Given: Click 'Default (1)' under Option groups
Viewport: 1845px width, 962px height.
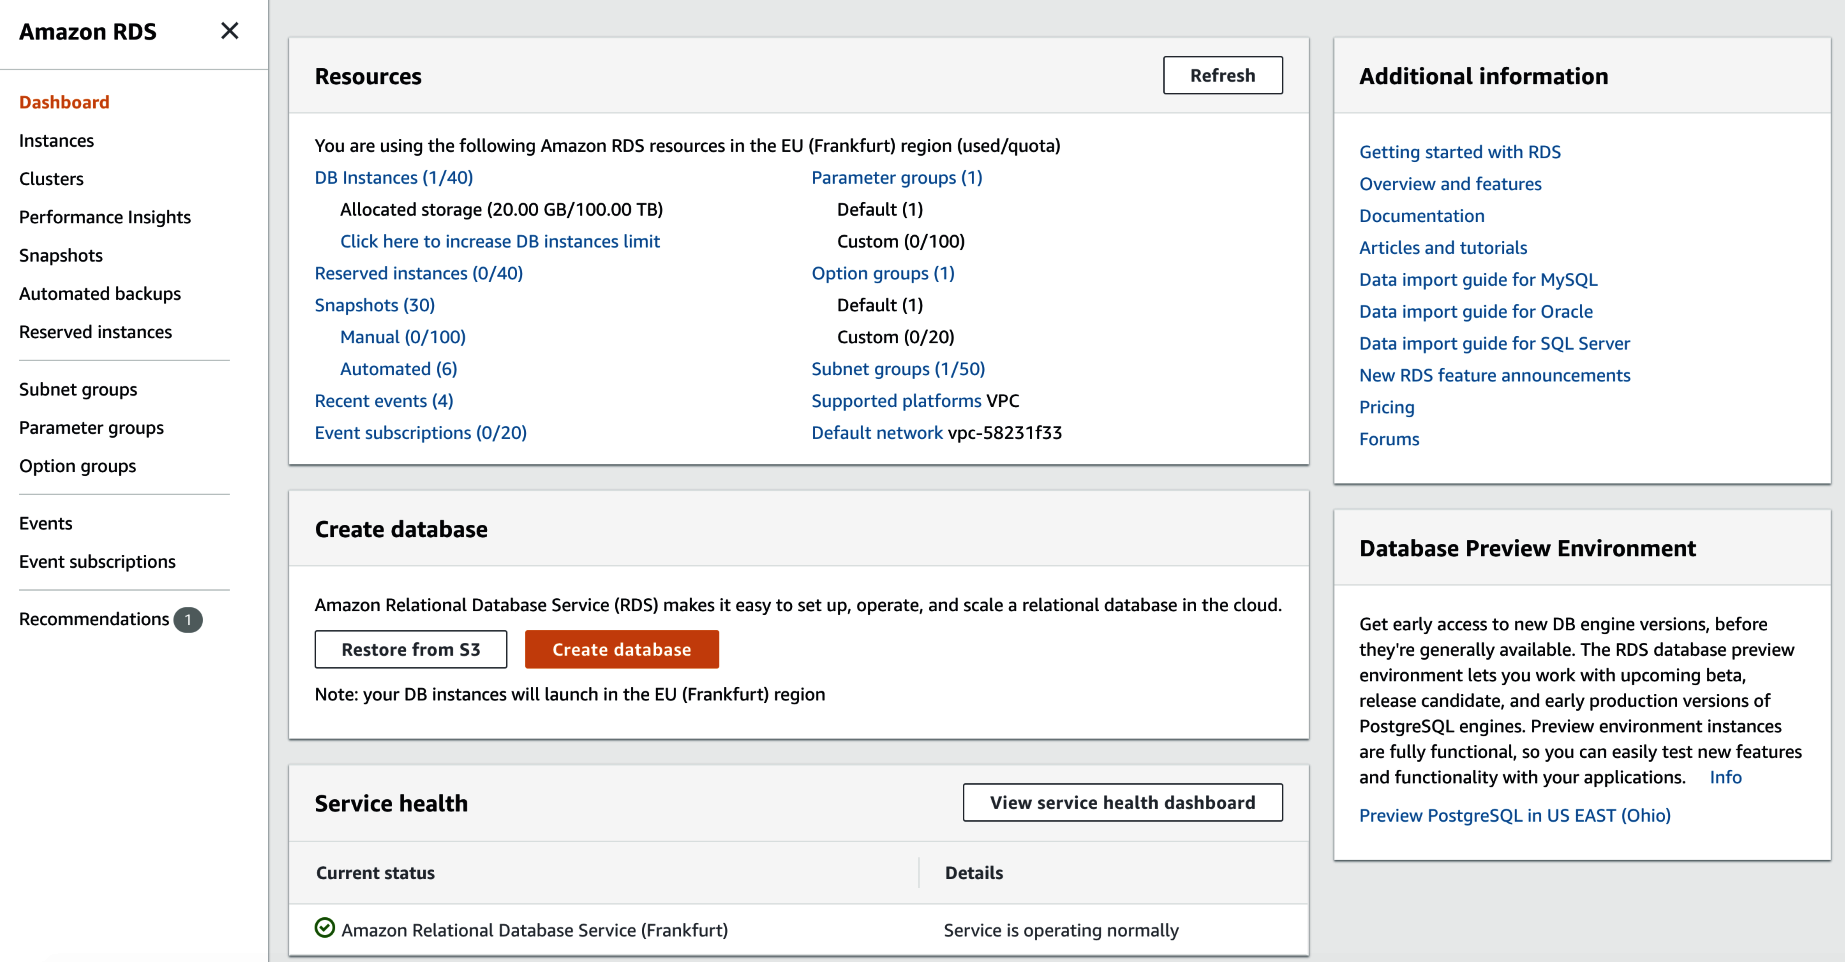Looking at the screenshot, I should point(880,305).
